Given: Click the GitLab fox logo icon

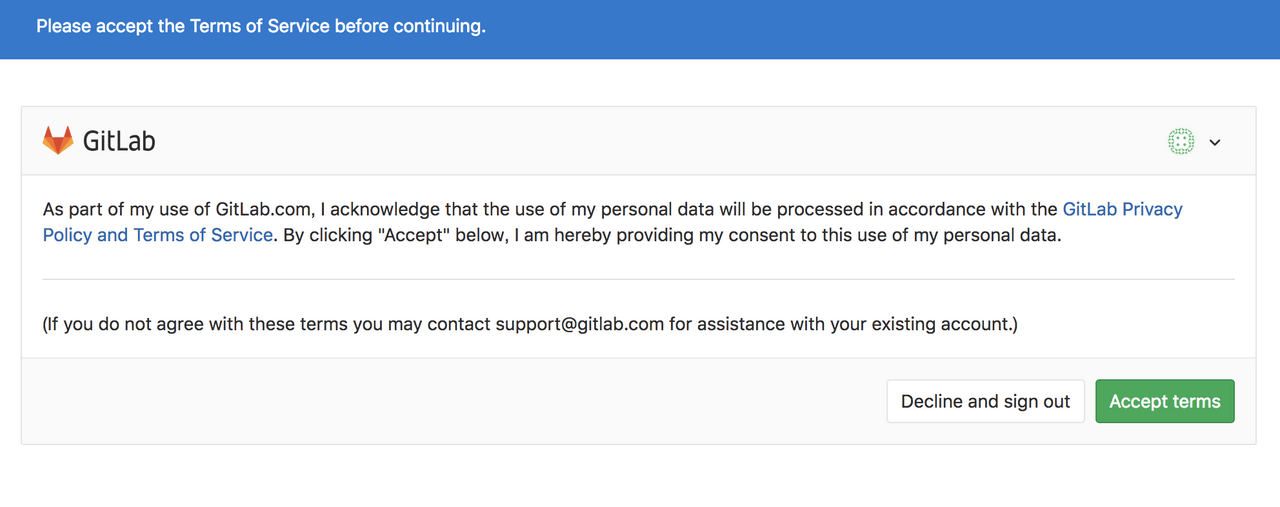Looking at the screenshot, I should pos(58,141).
